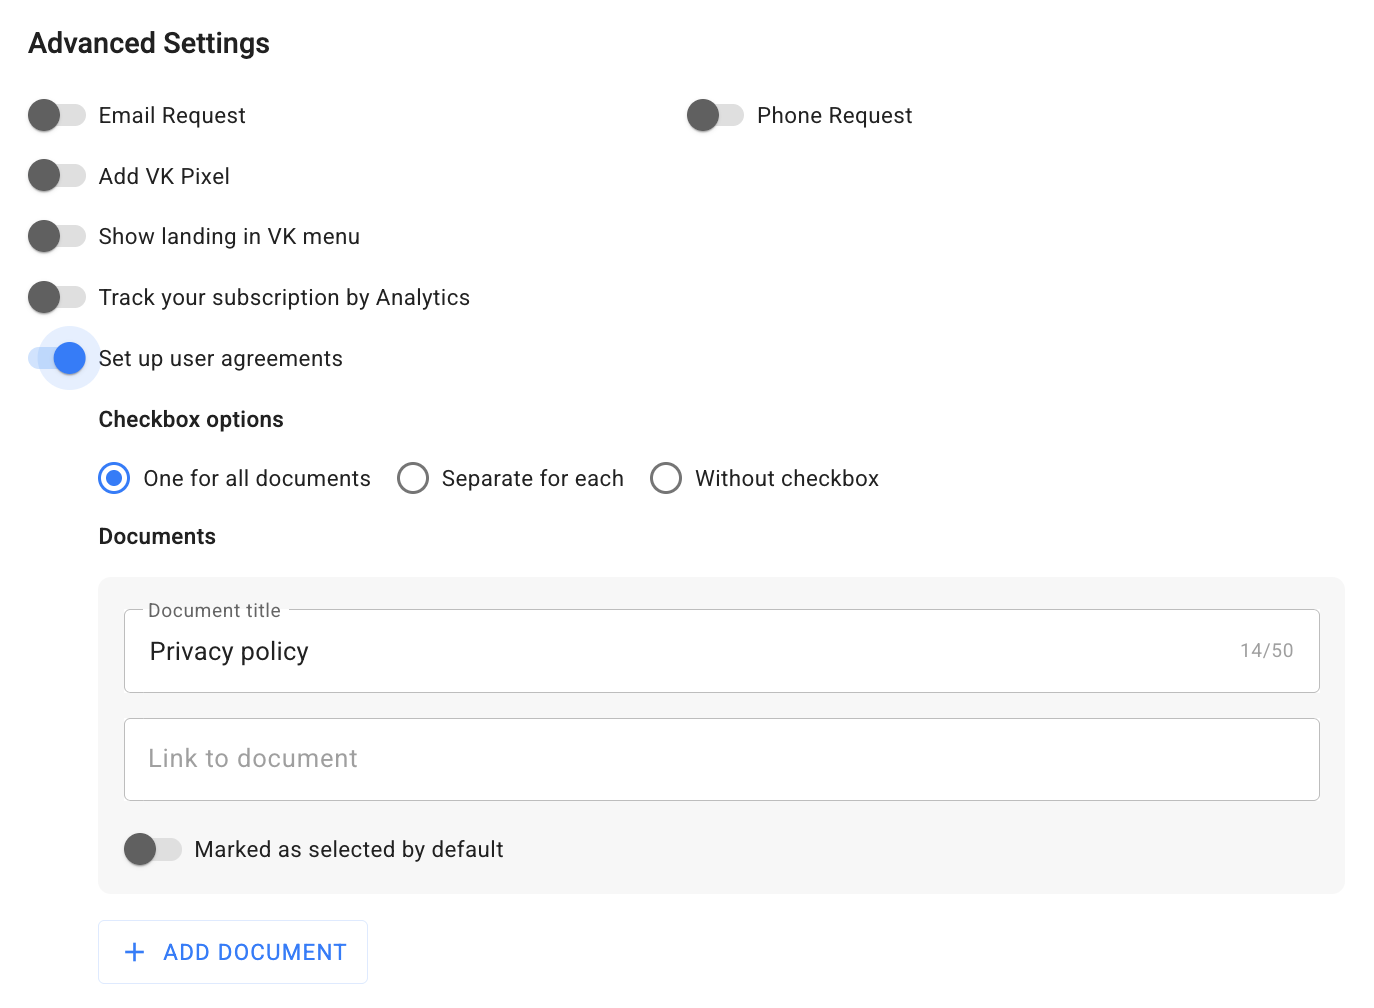This screenshot has height=1008, width=1374.
Task: Turn on the Phone Request switch
Action: (x=715, y=116)
